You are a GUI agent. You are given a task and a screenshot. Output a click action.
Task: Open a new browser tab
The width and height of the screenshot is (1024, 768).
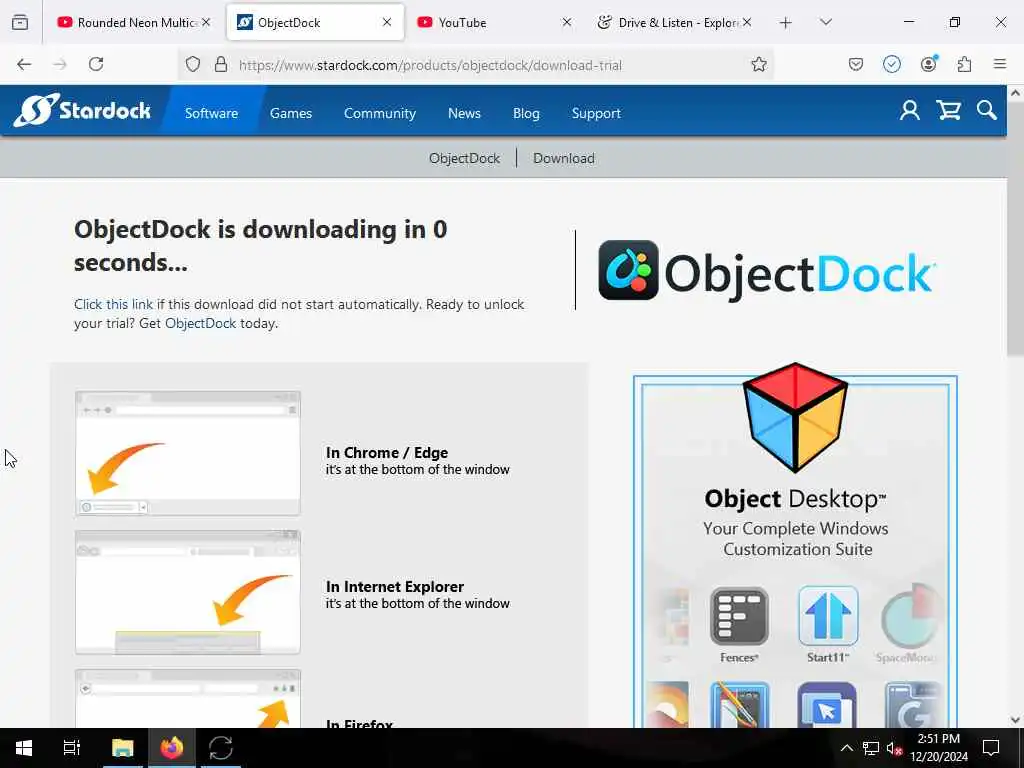pos(785,23)
